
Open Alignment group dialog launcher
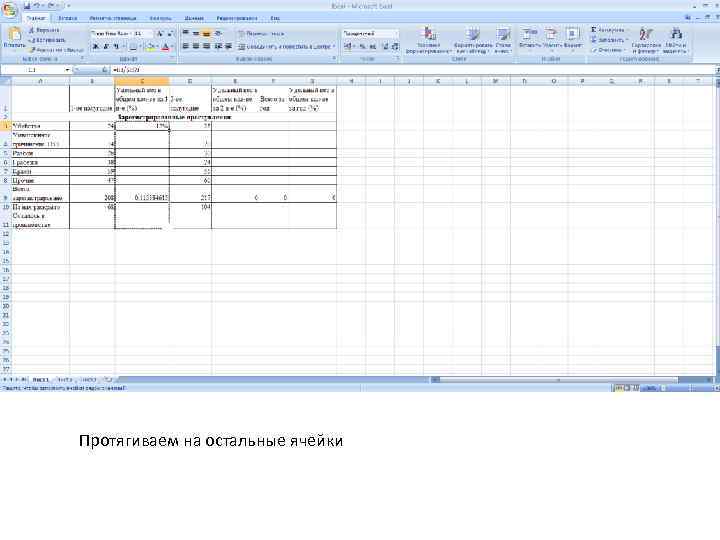[334, 59]
